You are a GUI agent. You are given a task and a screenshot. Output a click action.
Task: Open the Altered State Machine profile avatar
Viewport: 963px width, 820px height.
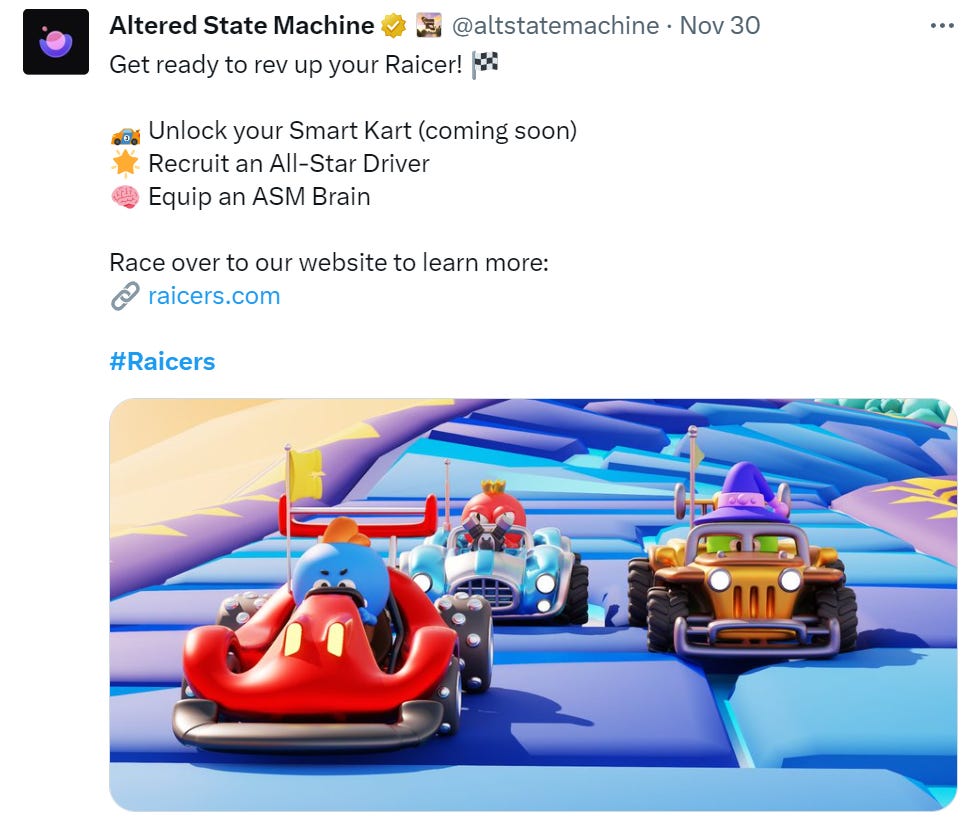(56, 42)
